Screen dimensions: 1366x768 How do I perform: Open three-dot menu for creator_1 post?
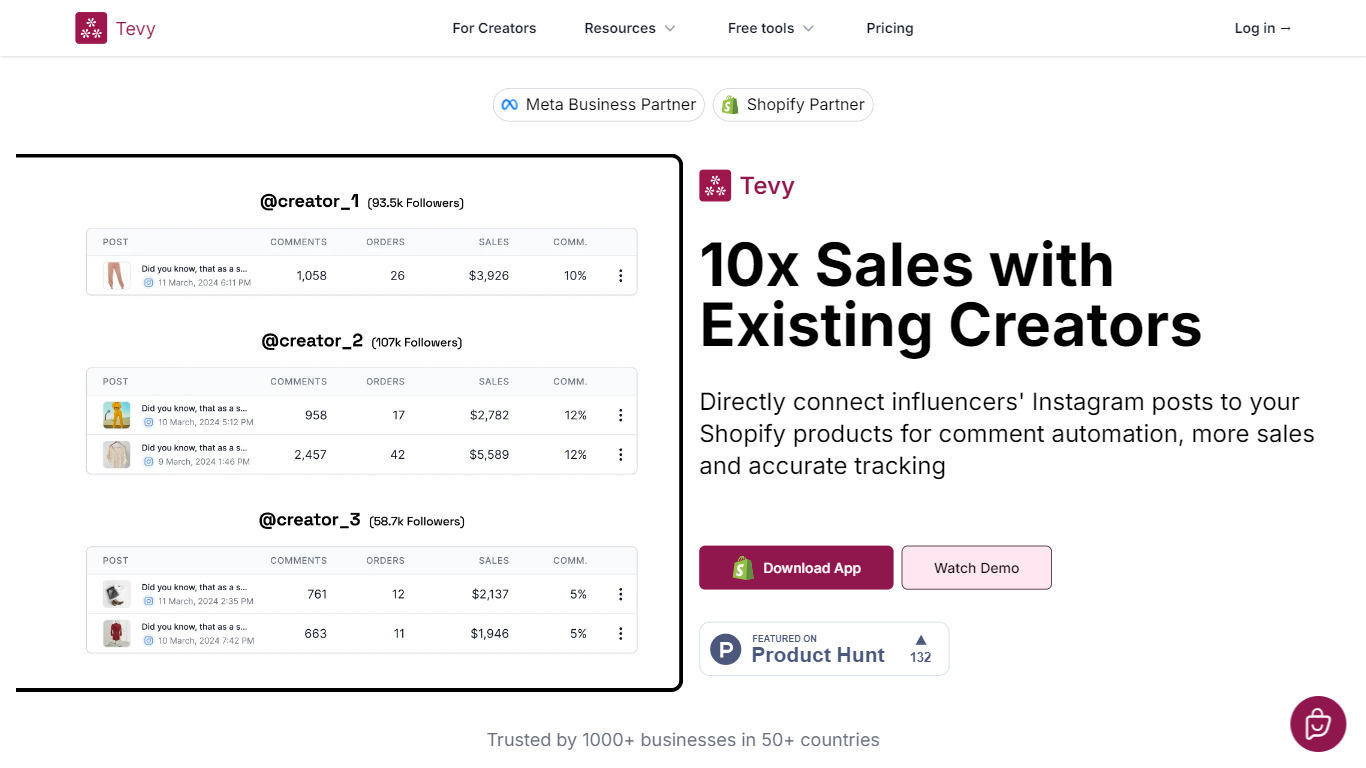(x=620, y=276)
